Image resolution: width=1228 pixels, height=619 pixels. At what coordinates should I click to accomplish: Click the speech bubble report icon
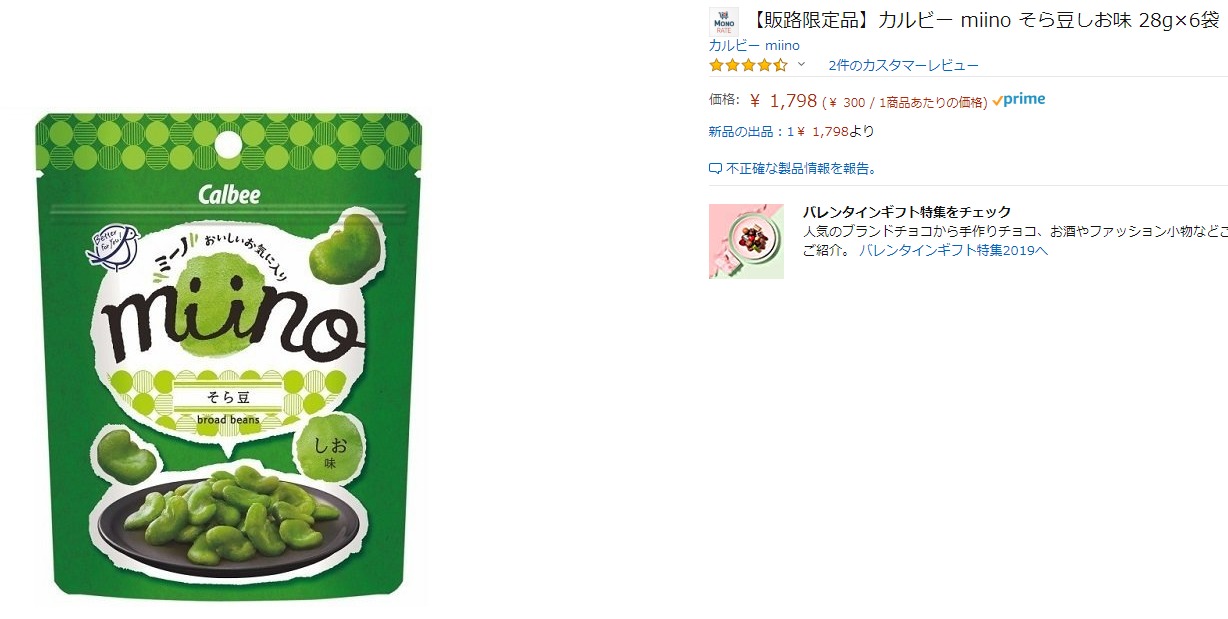coord(715,168)
